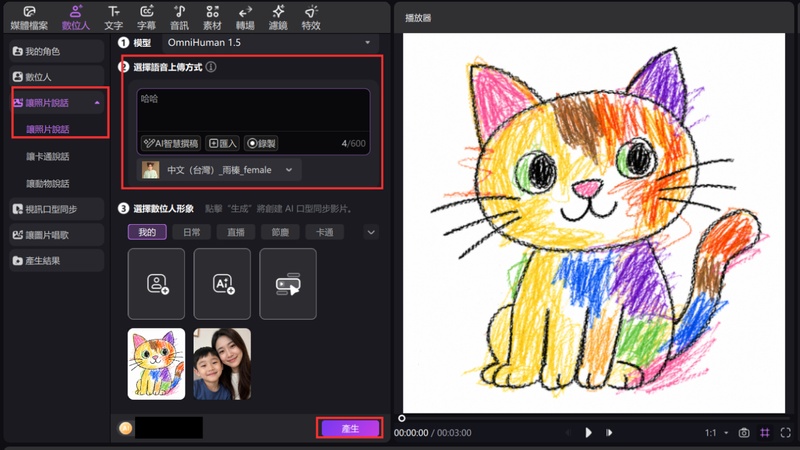Open the 中文（台灣）female voice dropdown
The image size is (800, 450).
click(219, 170)
